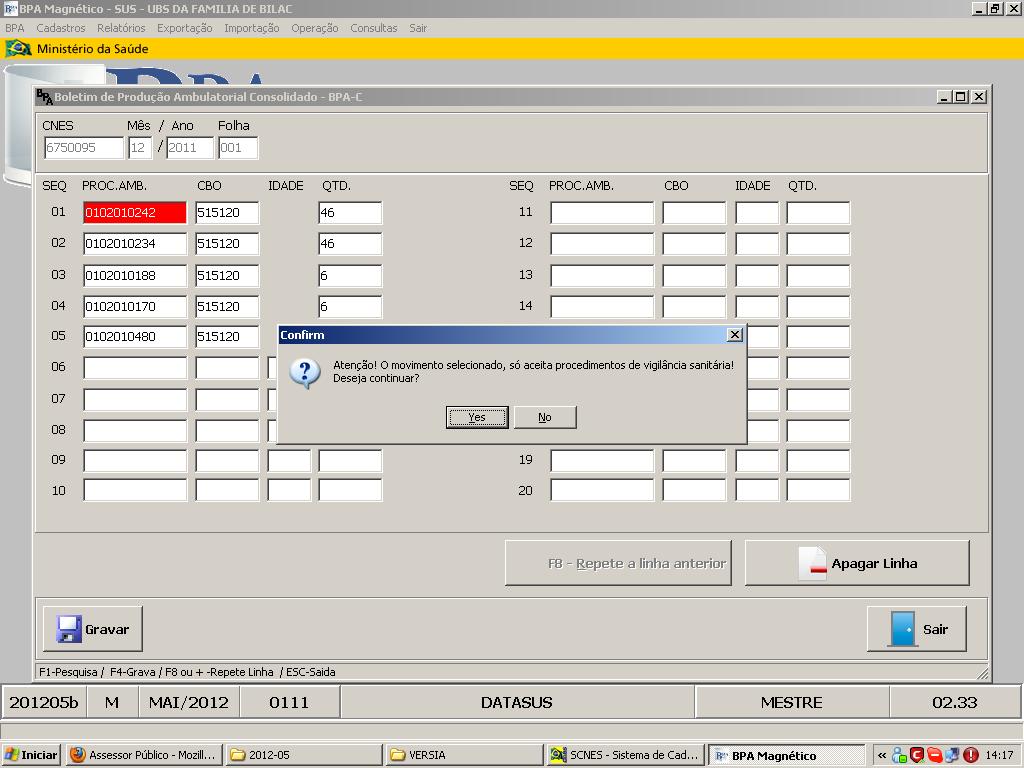Click the Sair door icon

[903, 629]
